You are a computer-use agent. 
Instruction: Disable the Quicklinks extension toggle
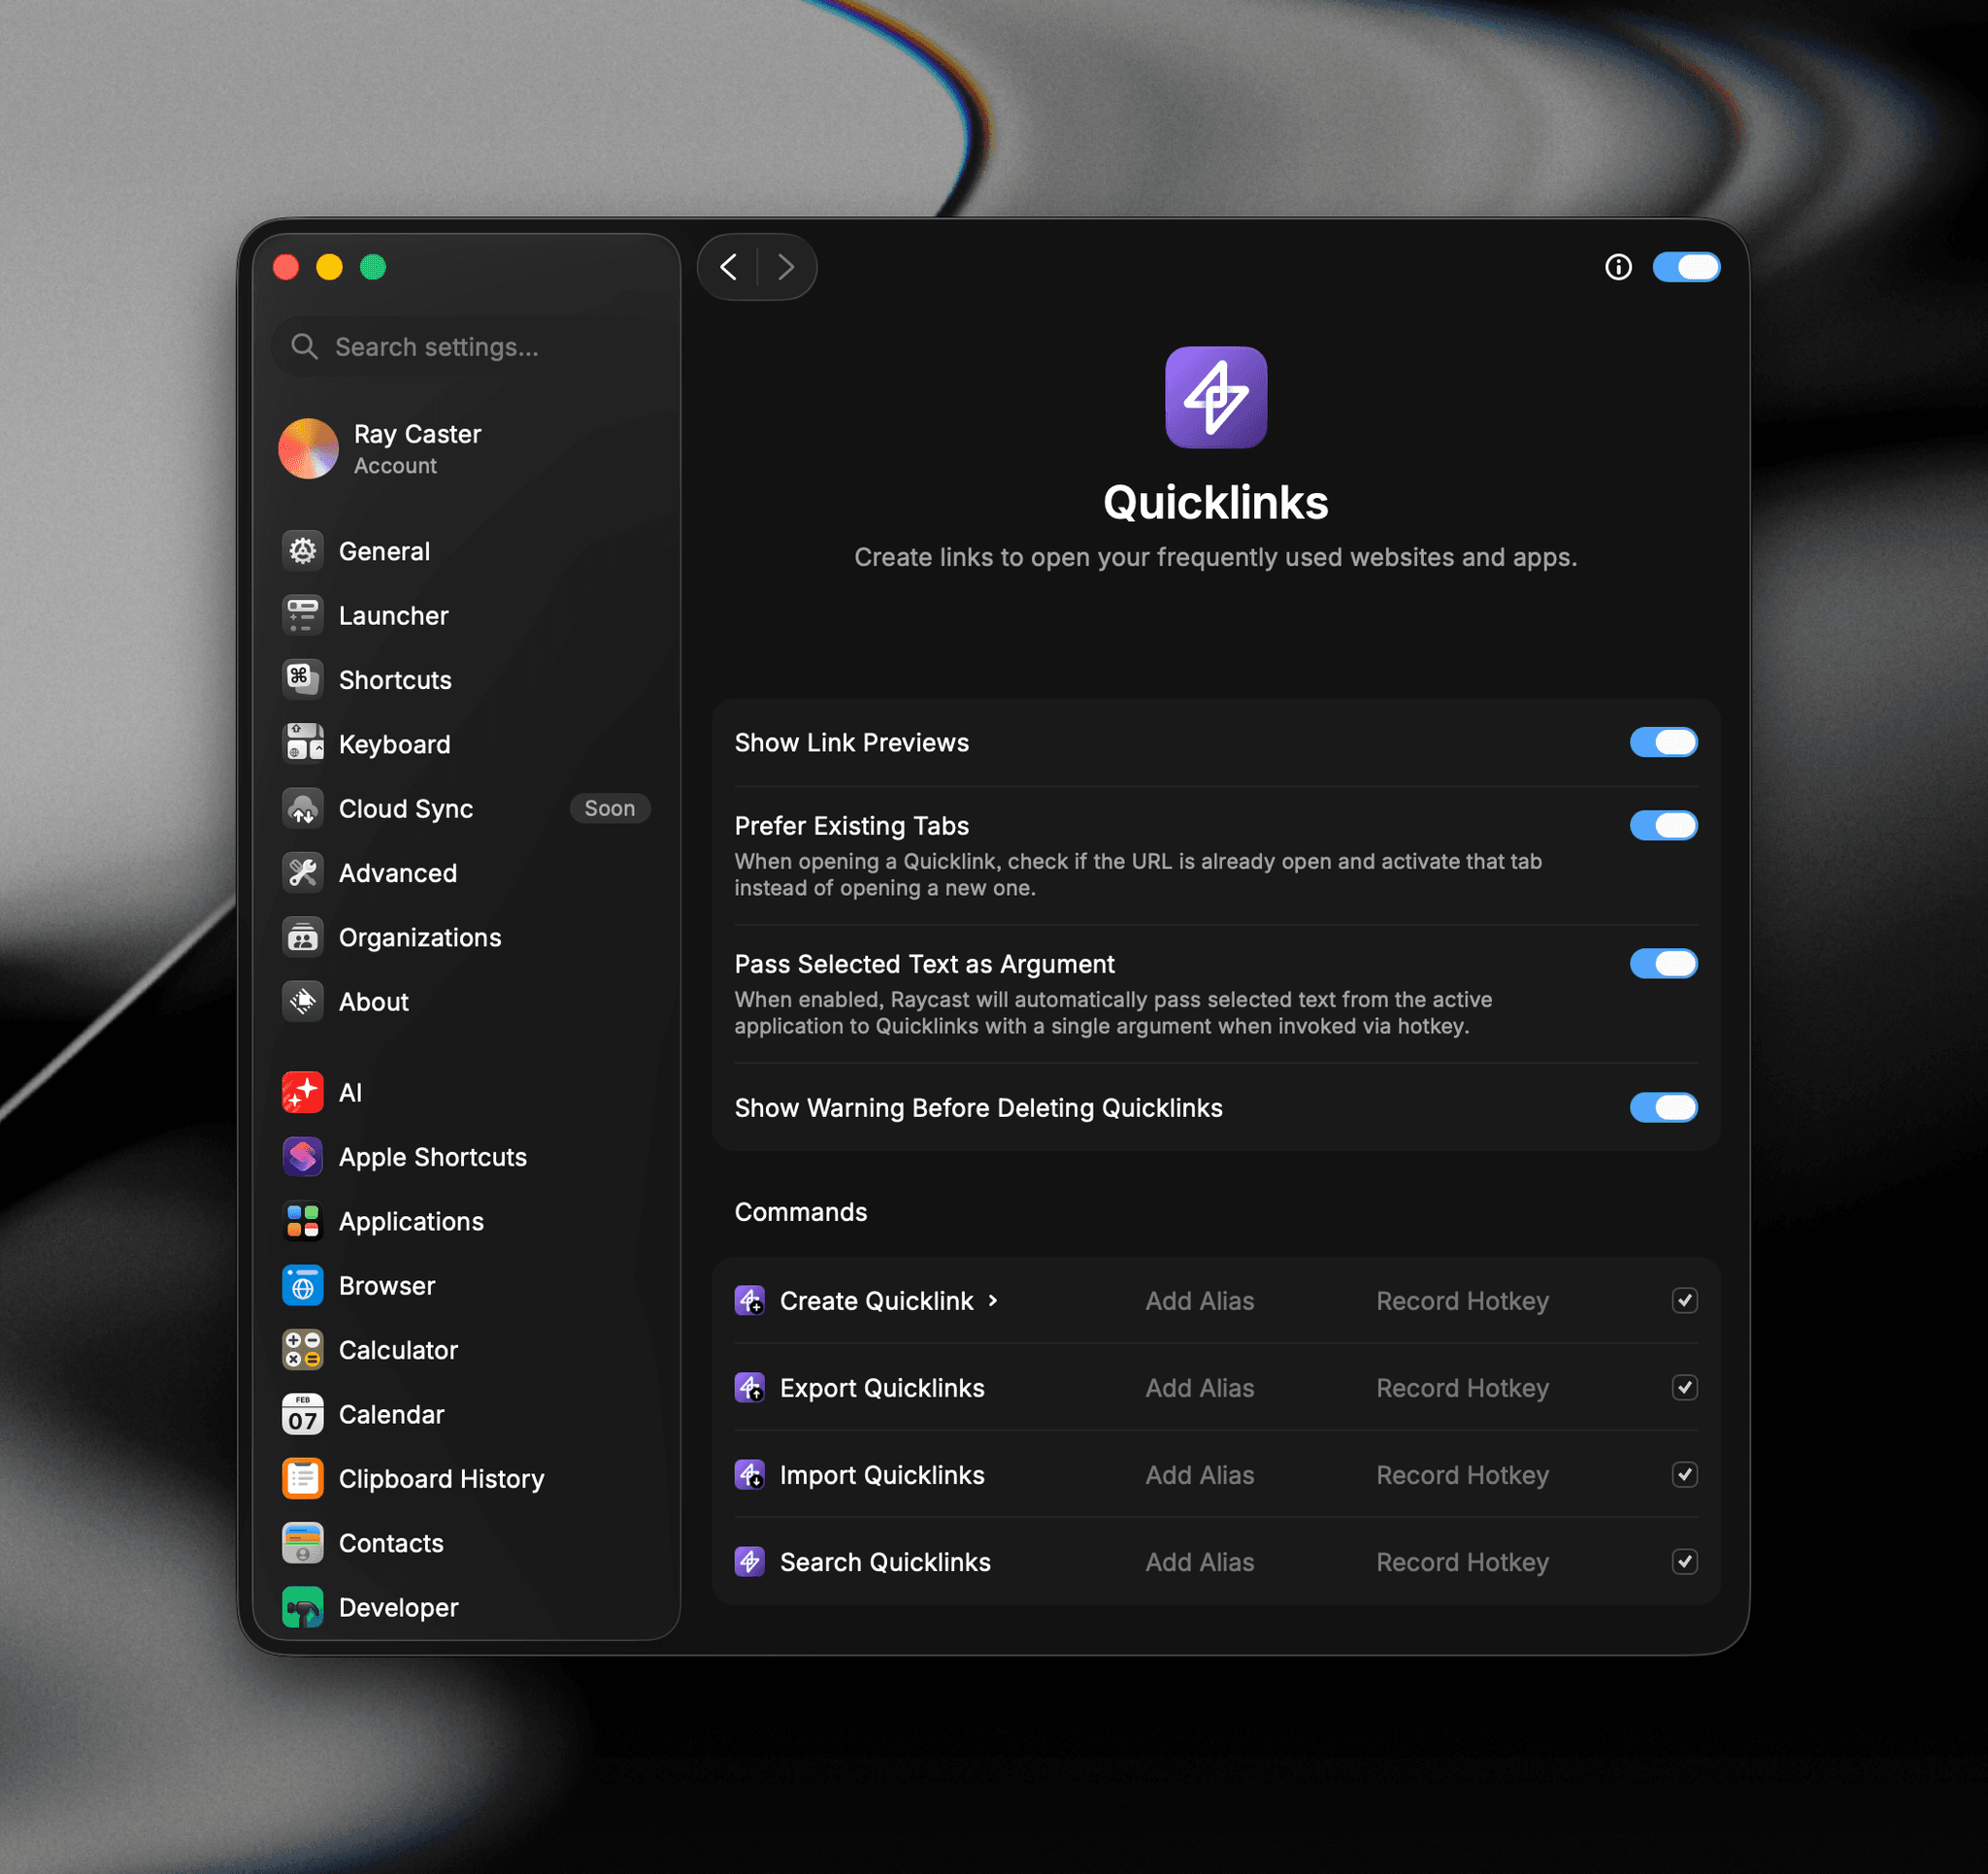(1686, 267)
